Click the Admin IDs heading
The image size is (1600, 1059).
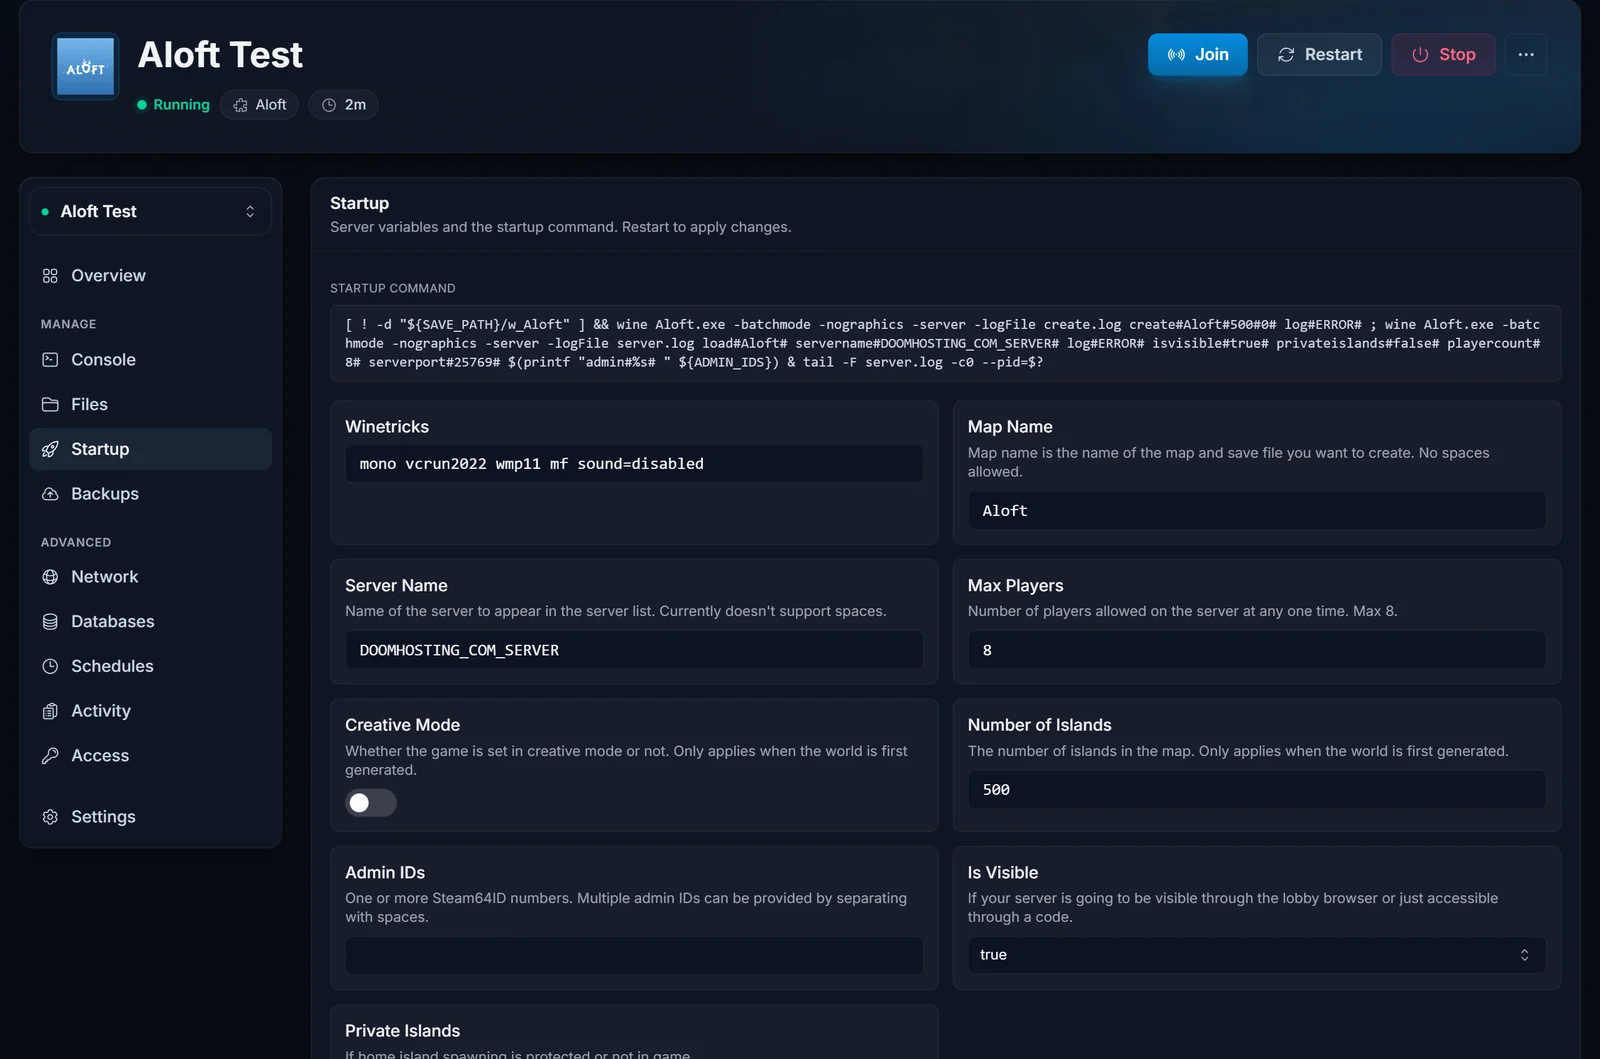coord(385,873)
